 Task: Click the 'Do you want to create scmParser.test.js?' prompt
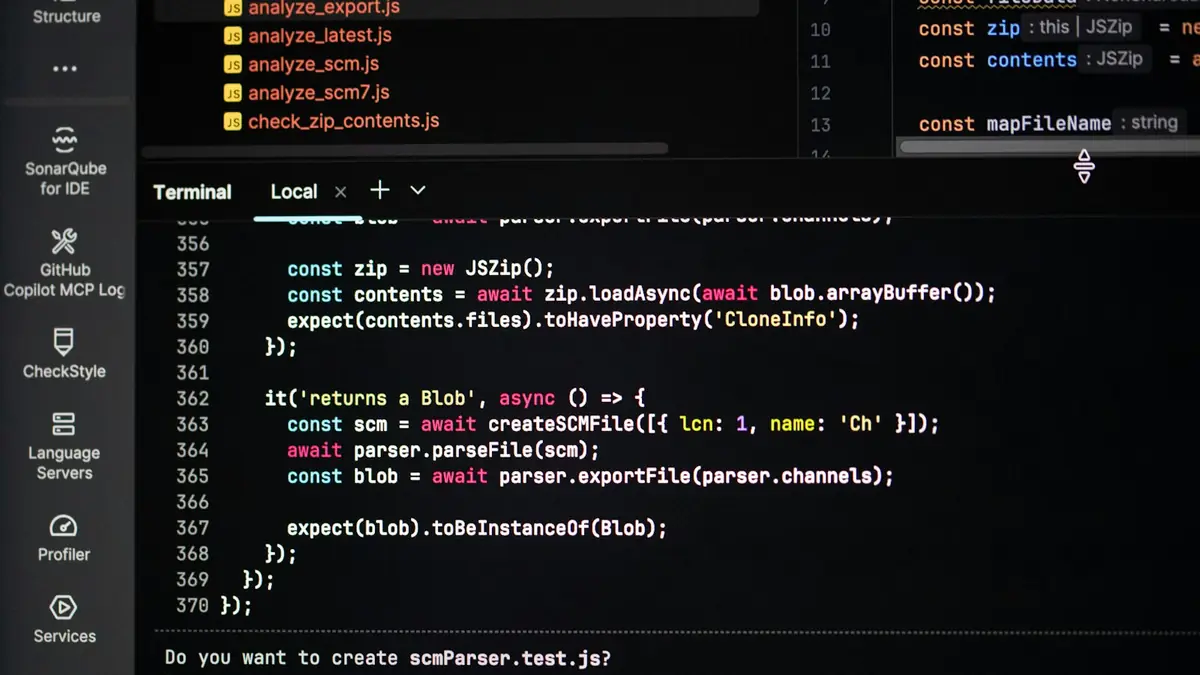(x=388, y=658)
